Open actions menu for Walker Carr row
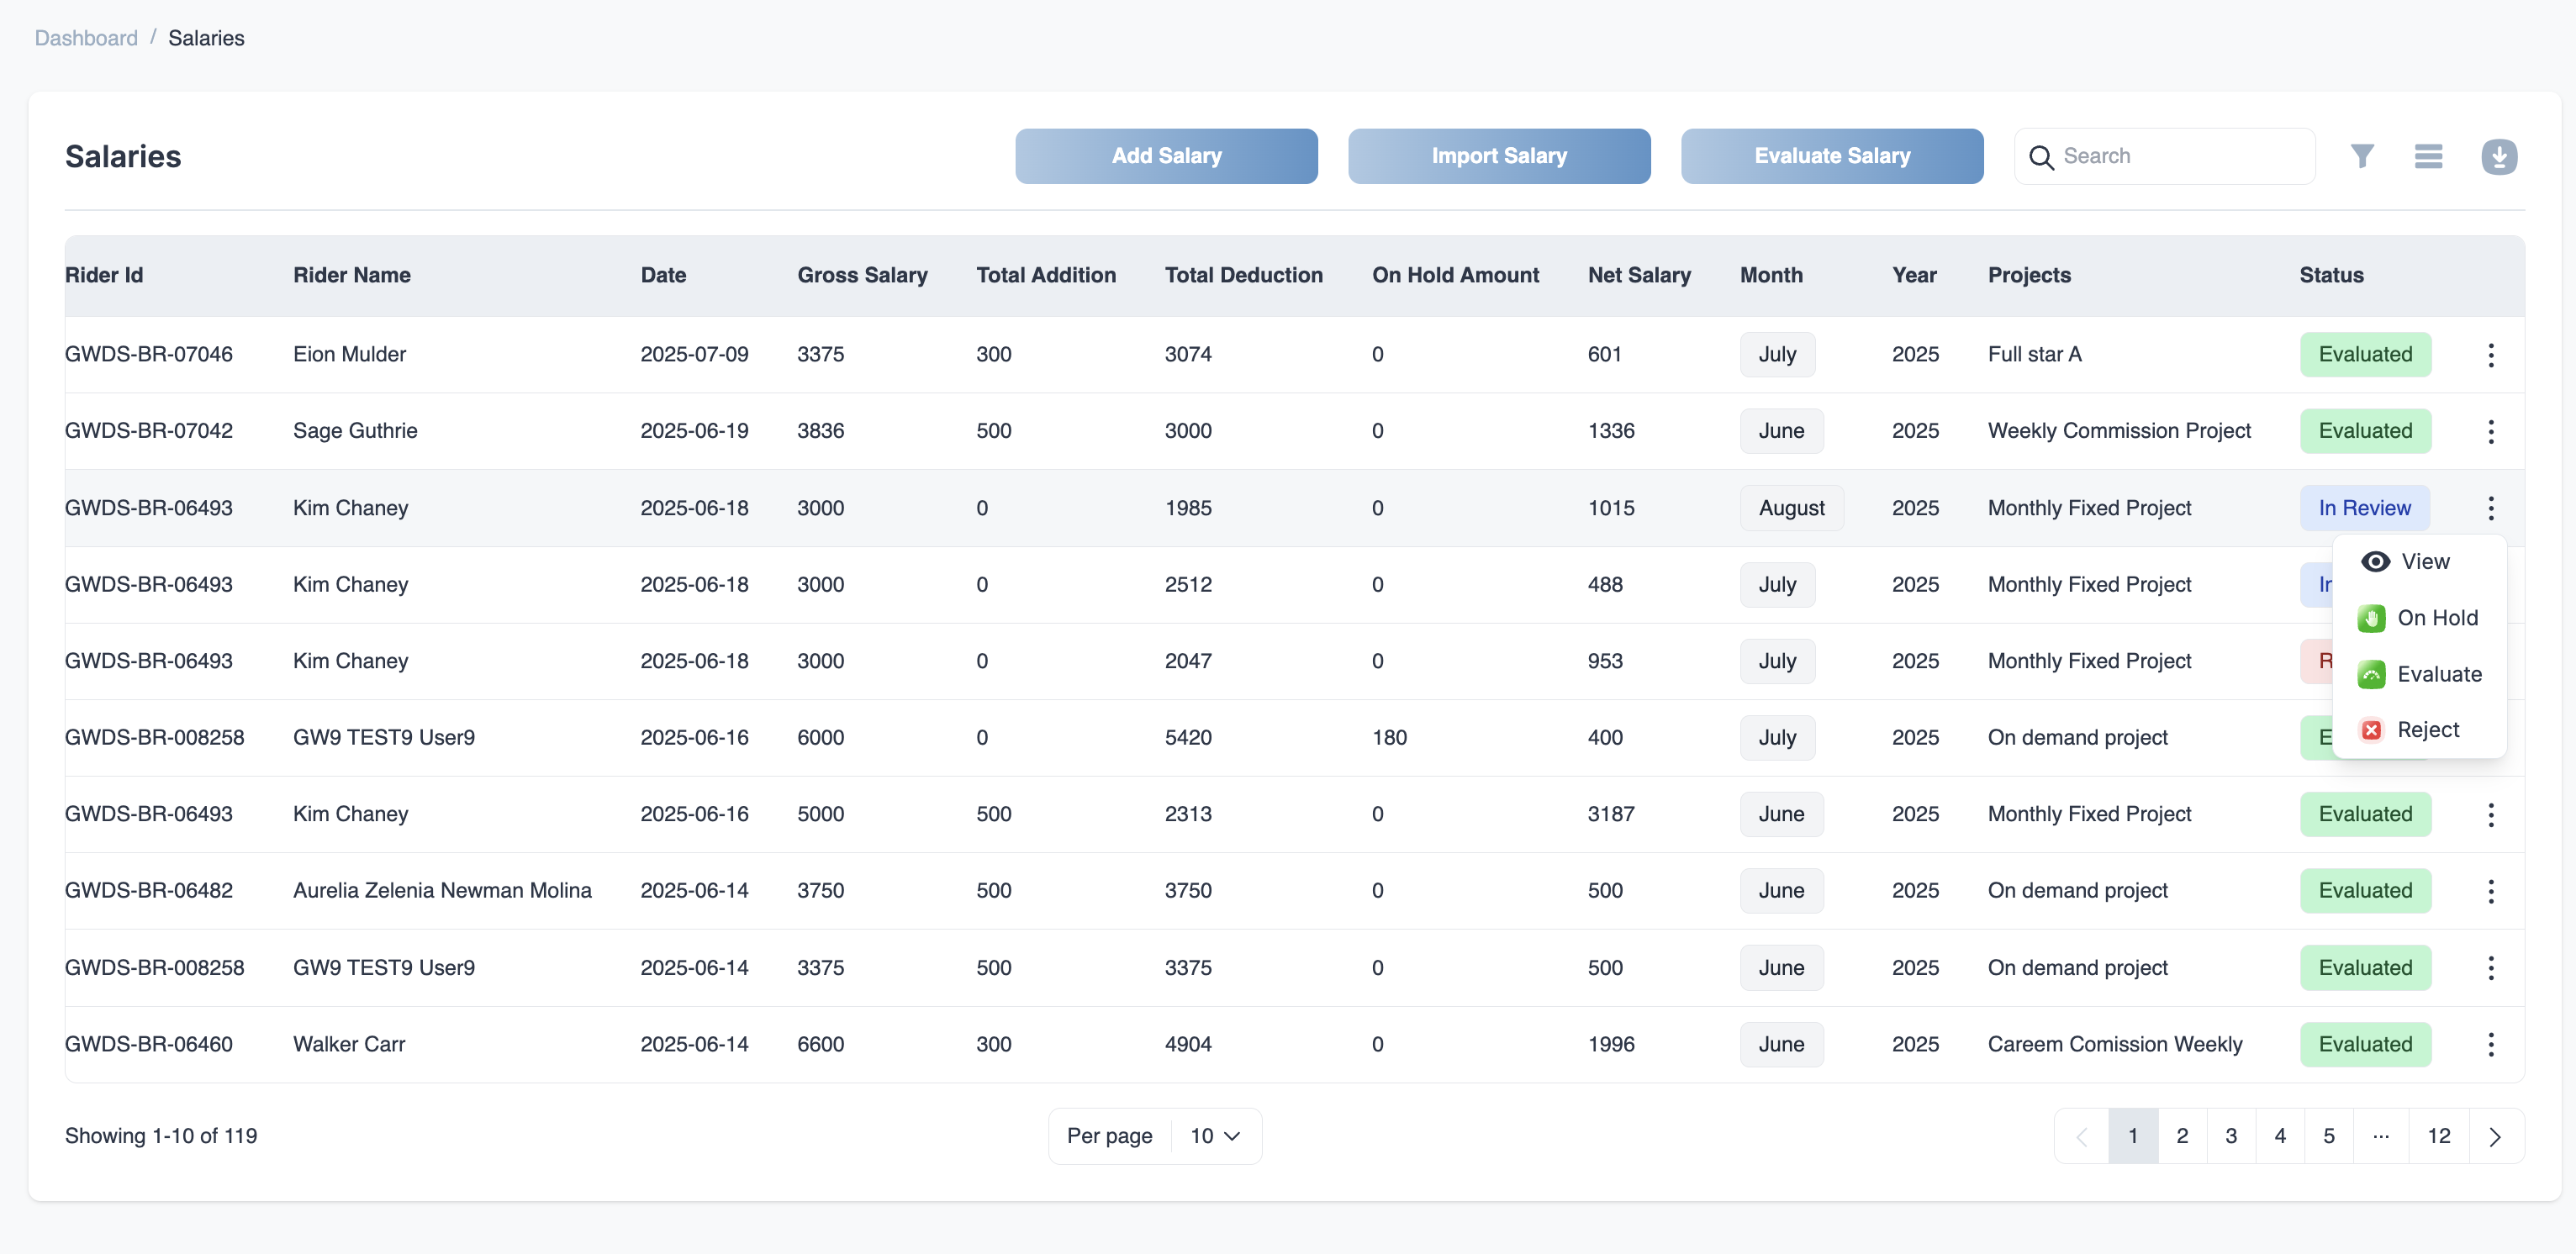The height and width of the screenshot is (1254, 2576). 2490,1044
